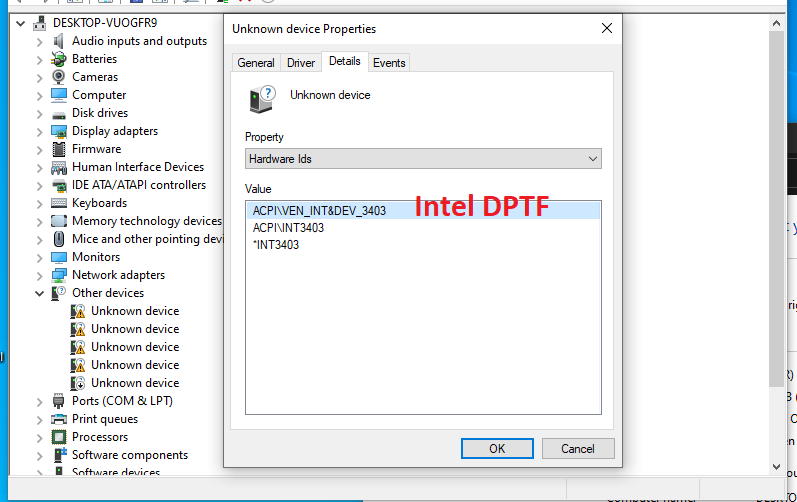
Task: Switch to the Driver tab
Action: pyautogui.click(x=301, y=63)
